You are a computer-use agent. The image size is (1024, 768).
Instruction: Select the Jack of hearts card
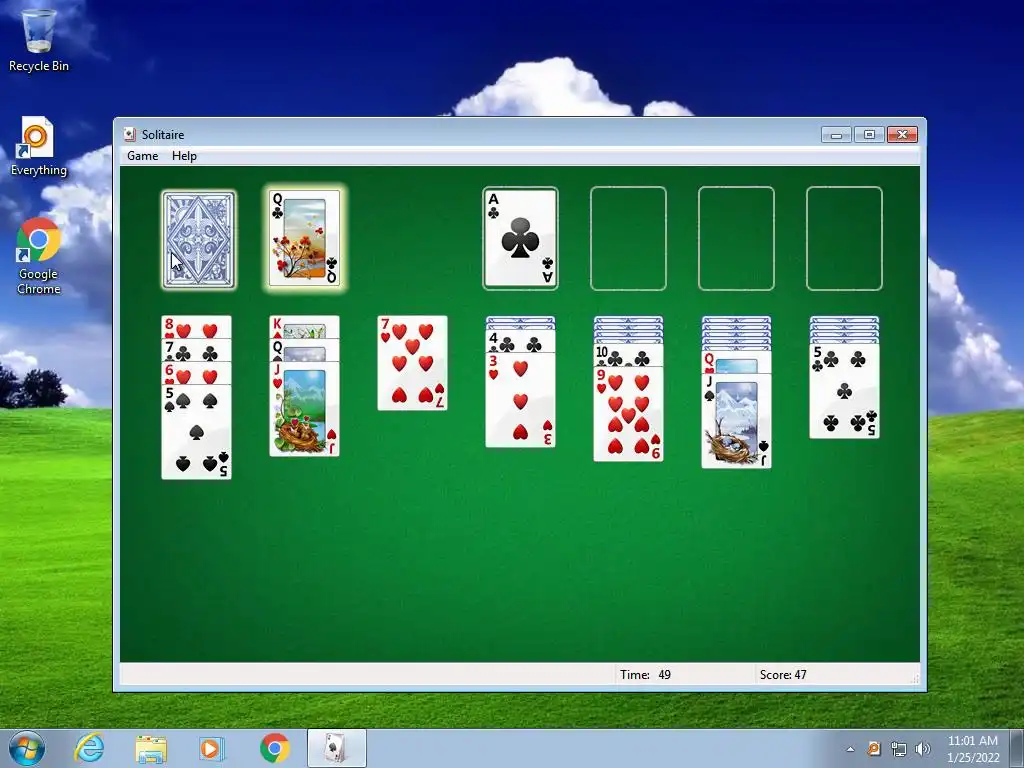tap(304, 409)
